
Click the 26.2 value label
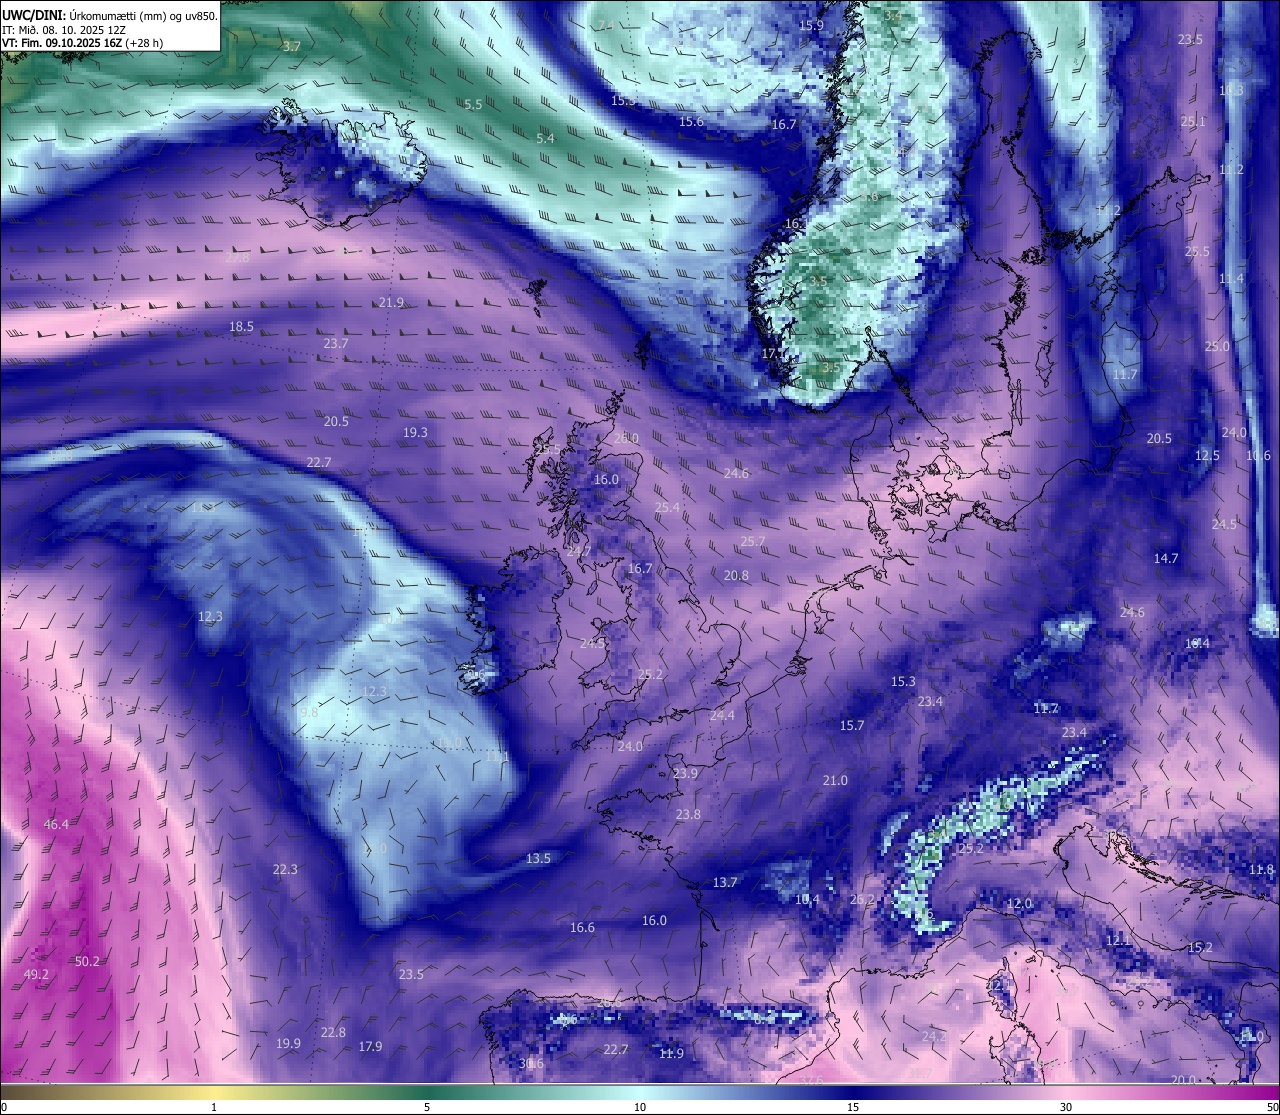pos(862,900)
